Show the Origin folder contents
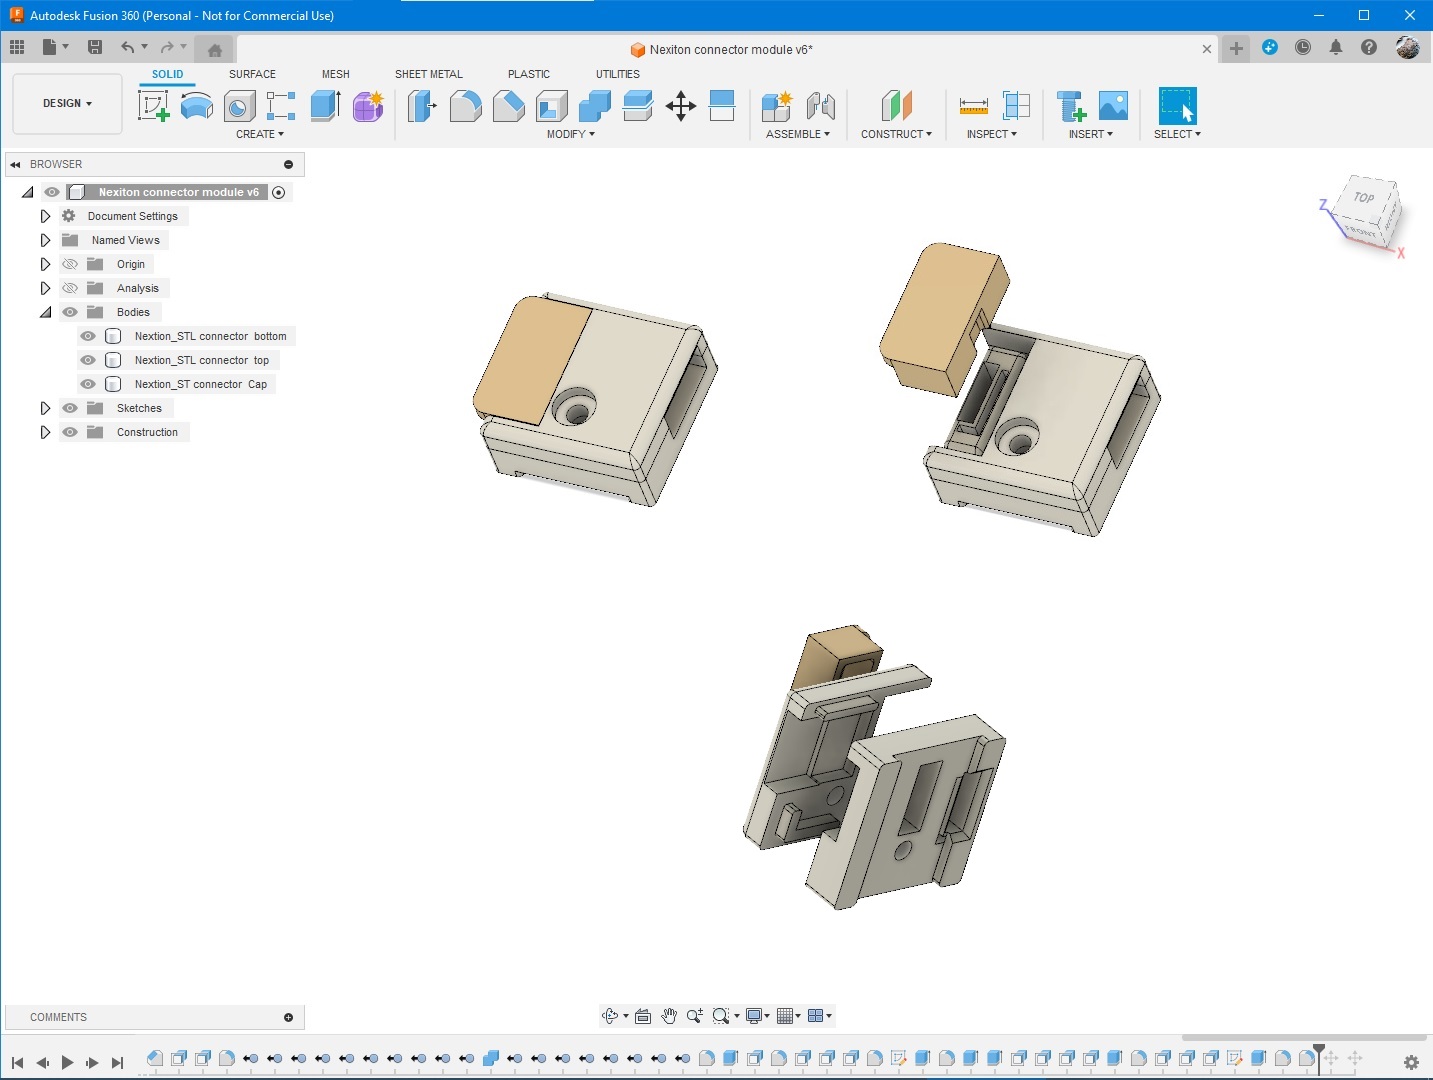The width and height of the screenshot is (1433, 1080). pos(45,264)
